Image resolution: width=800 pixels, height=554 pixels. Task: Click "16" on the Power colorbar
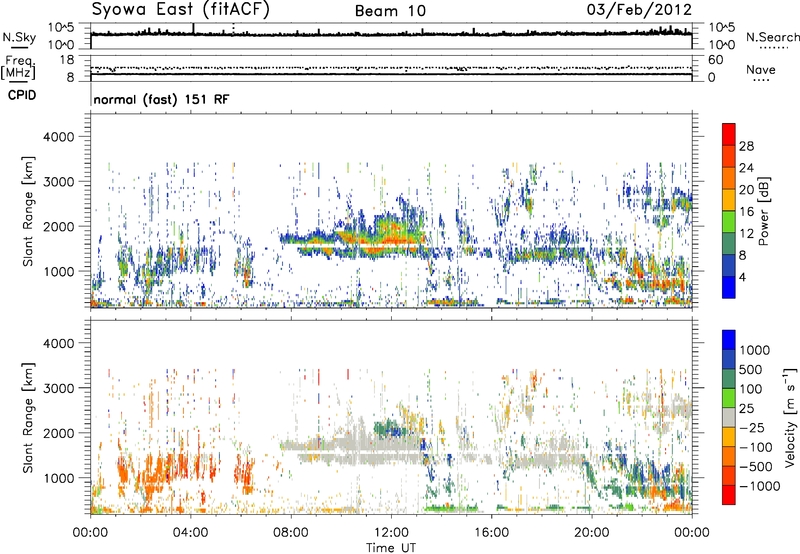[746, 212]
